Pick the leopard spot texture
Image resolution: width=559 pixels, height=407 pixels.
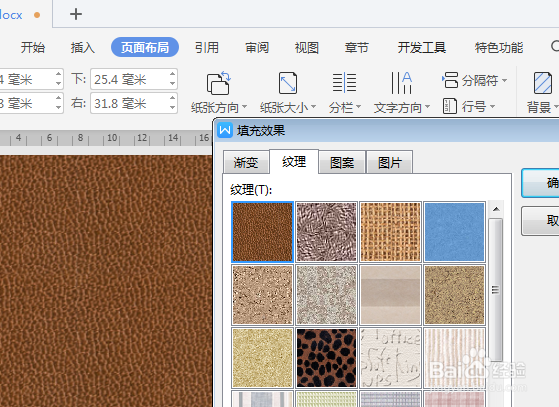pos(326,358)
